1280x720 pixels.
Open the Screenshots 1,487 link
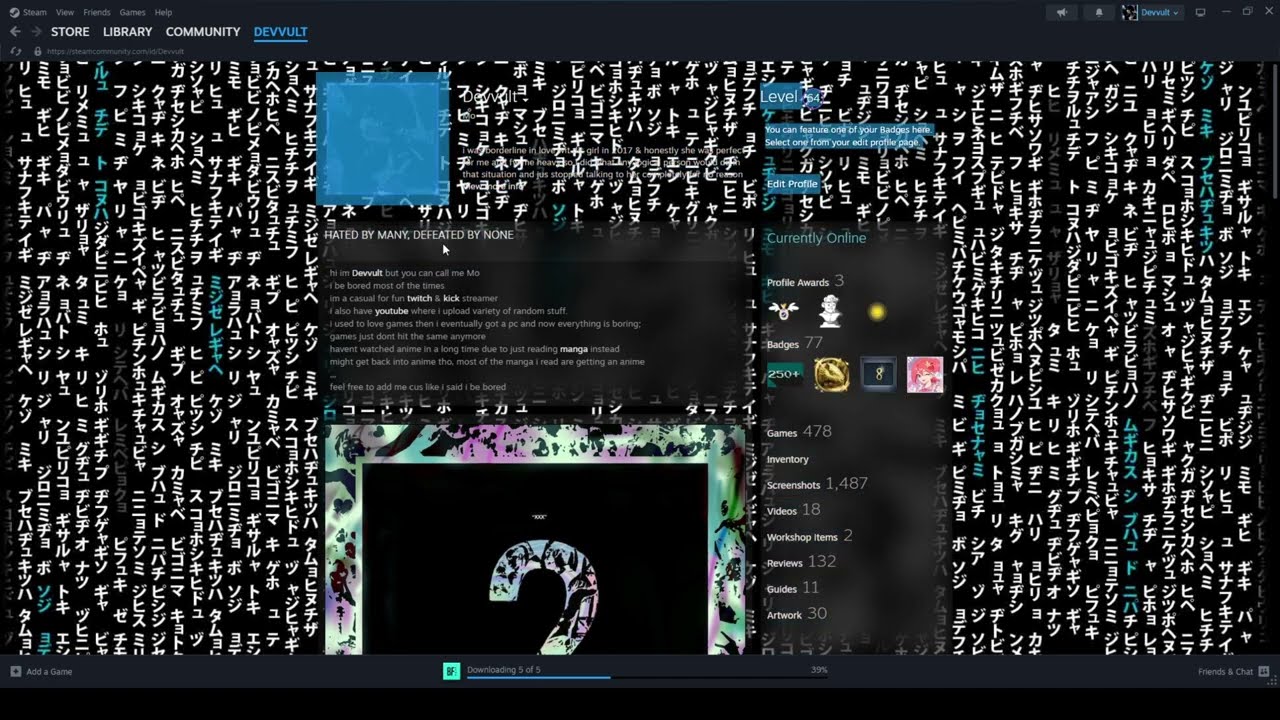click(x=817, y=484)
